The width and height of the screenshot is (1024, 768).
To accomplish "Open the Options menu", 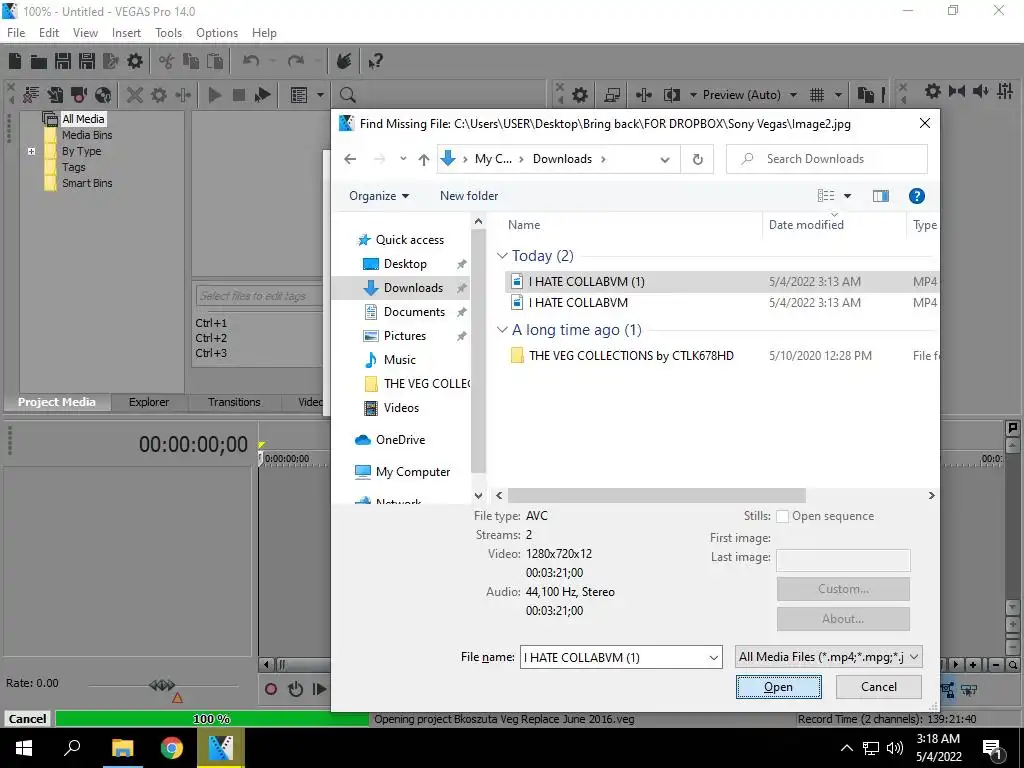I will click(217, 33).
